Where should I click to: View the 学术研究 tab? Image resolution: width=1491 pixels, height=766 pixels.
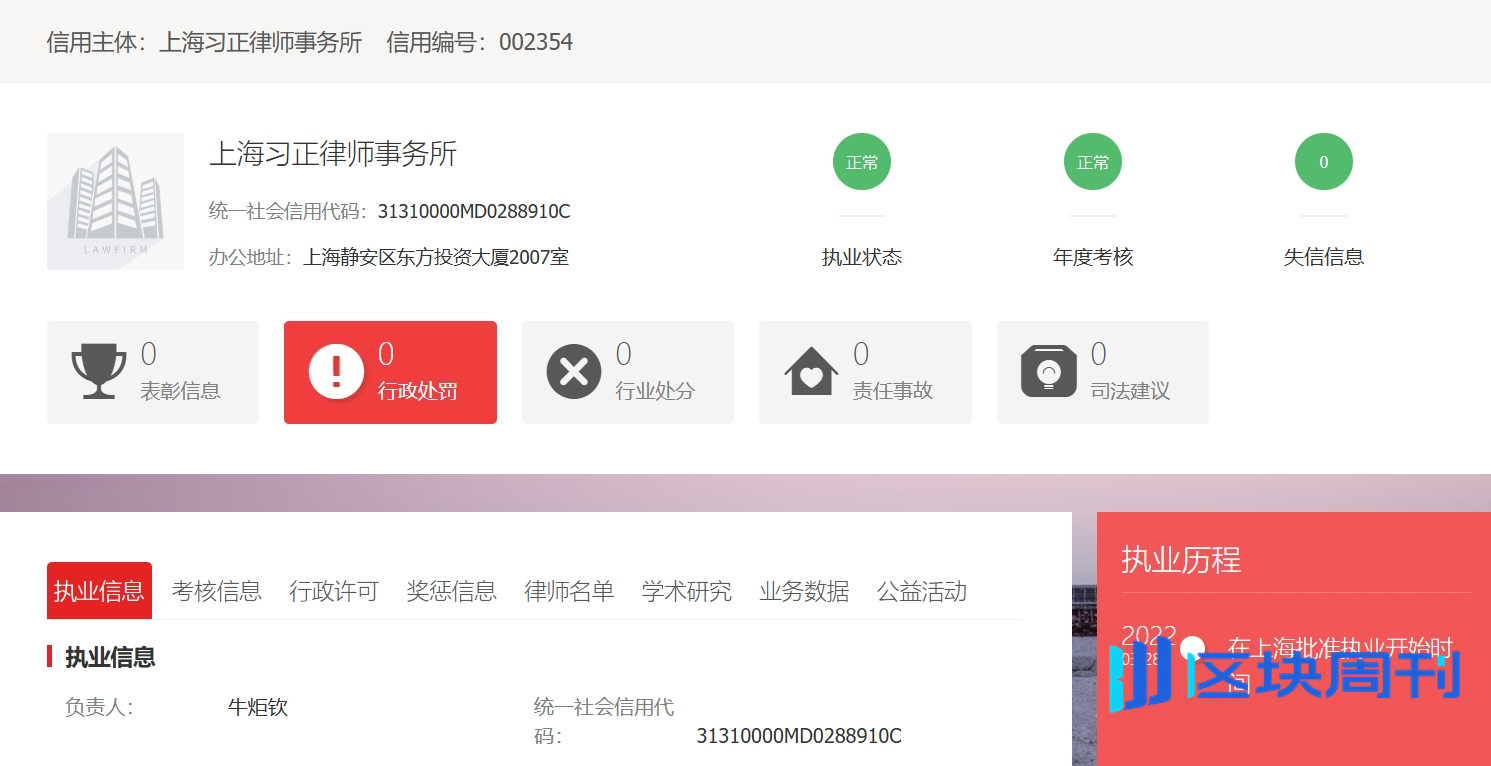click(687, 591)
